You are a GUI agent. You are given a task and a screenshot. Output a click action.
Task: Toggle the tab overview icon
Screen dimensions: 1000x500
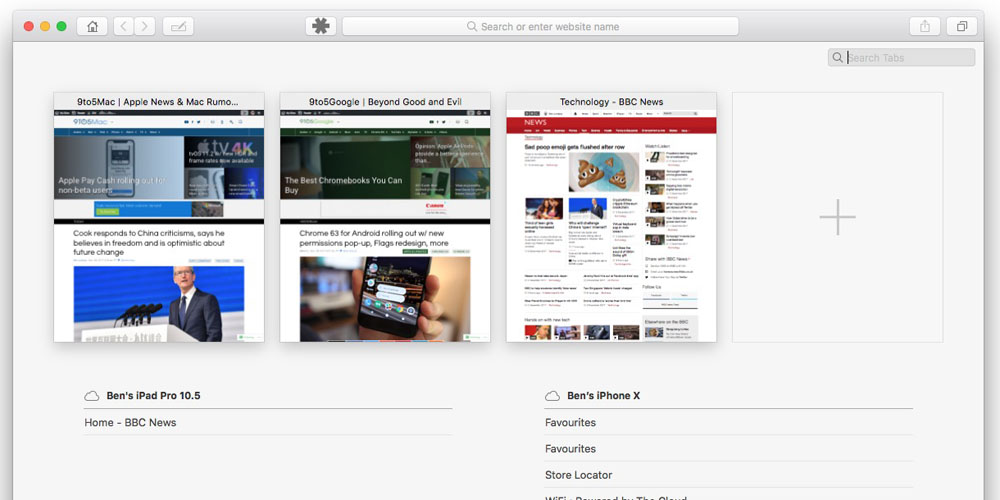click(x=961, y=26)
